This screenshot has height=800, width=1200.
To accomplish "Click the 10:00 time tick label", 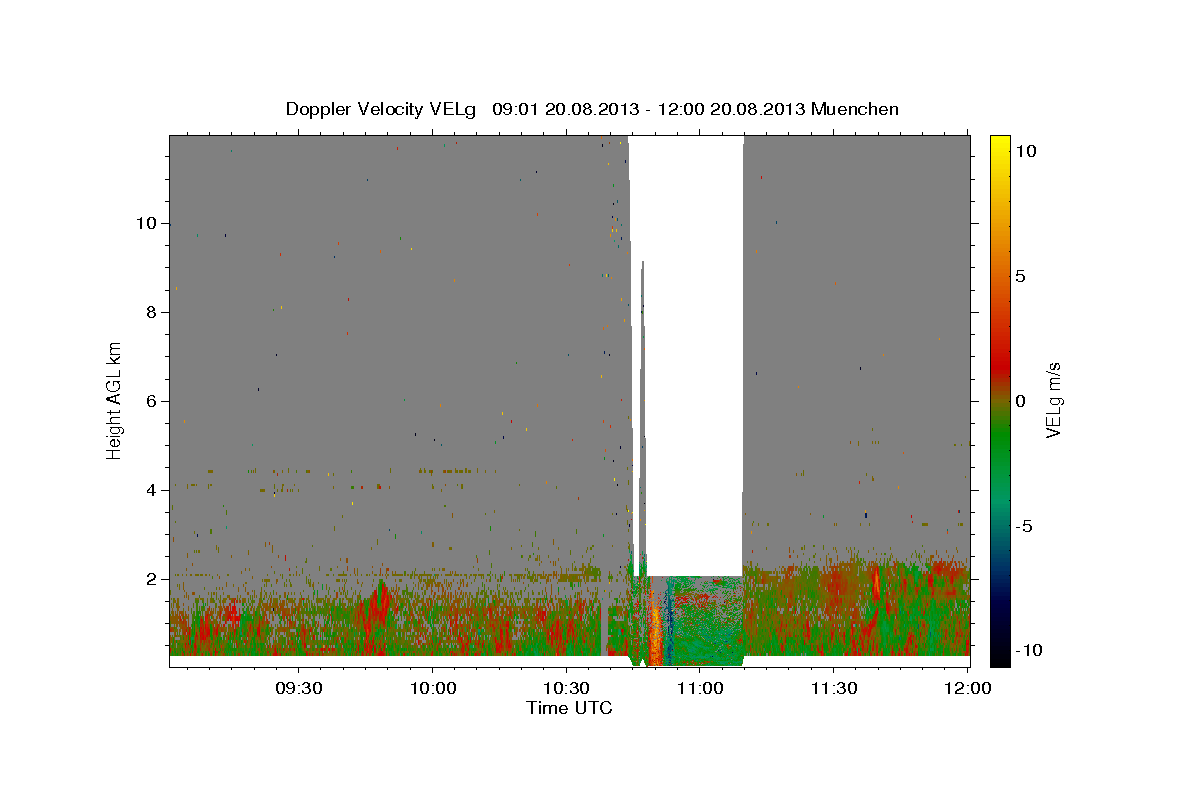I will [433, 689].
